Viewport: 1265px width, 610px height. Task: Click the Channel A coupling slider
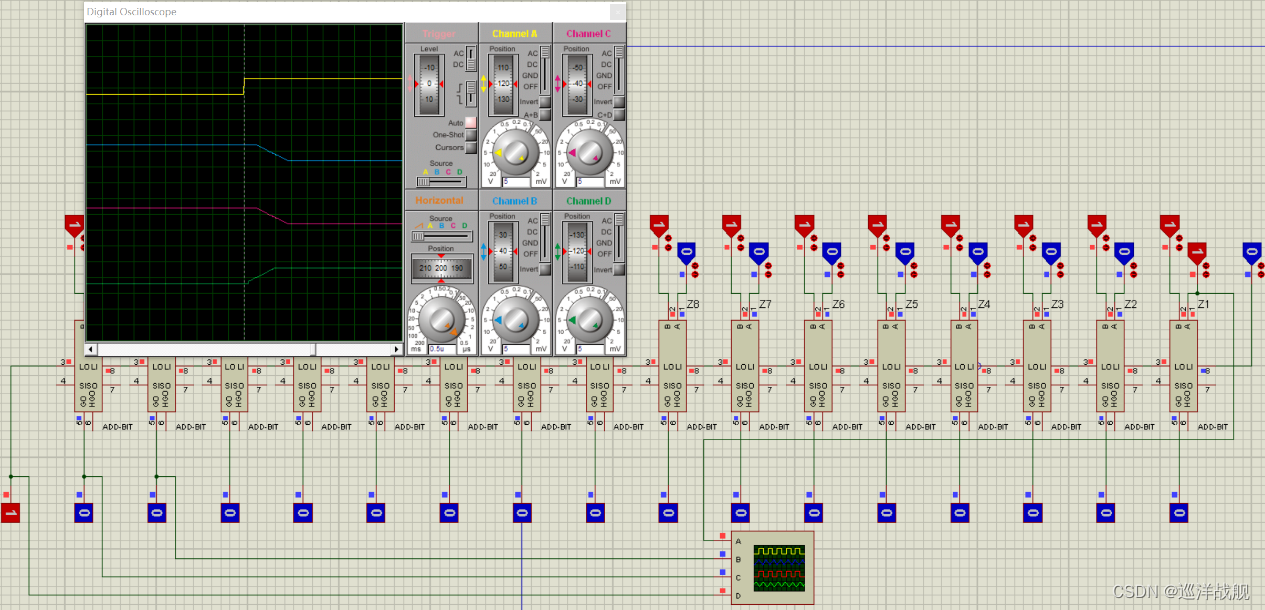545,69
